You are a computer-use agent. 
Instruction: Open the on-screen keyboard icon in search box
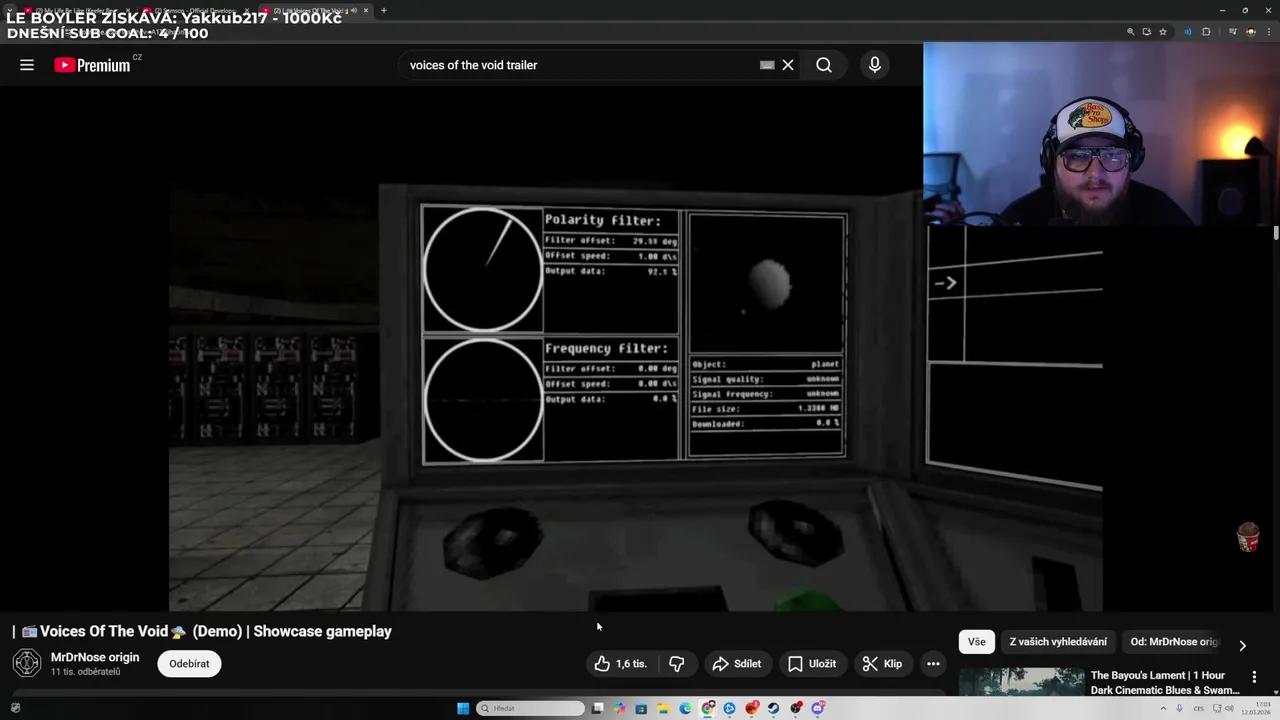tap(767, 65)
